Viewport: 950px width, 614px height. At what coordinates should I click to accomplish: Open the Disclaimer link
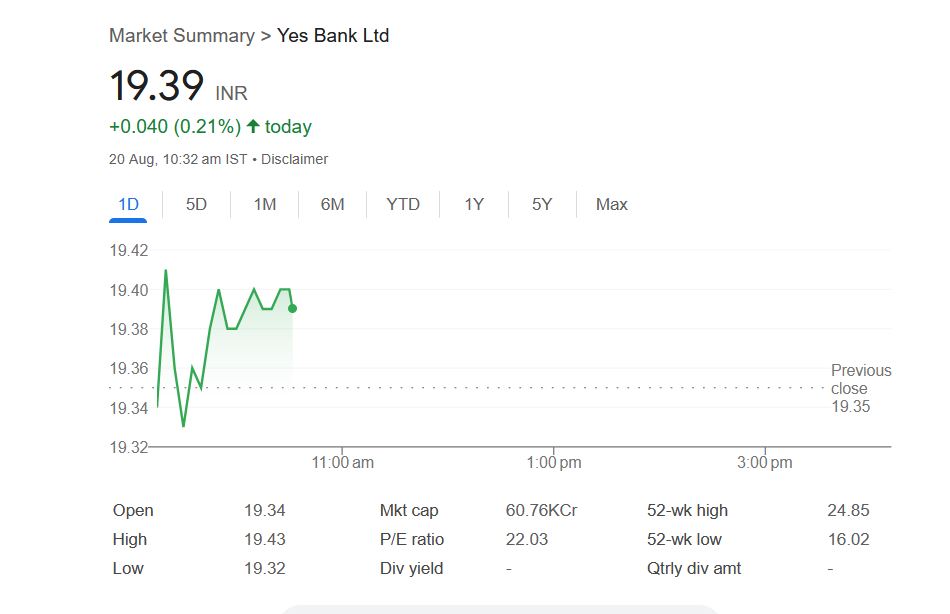click(x=294, y=159)
